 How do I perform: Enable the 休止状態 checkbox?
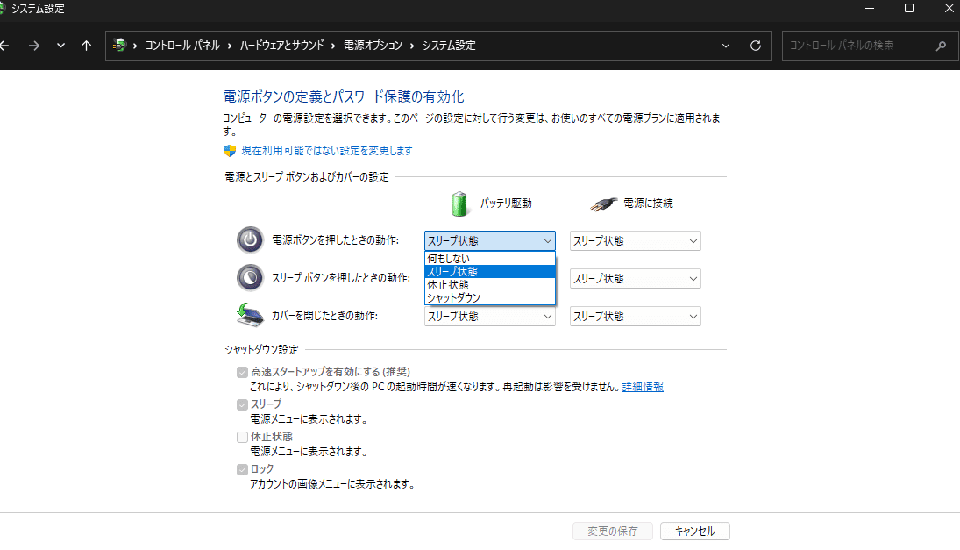click(x=242, y=437)
